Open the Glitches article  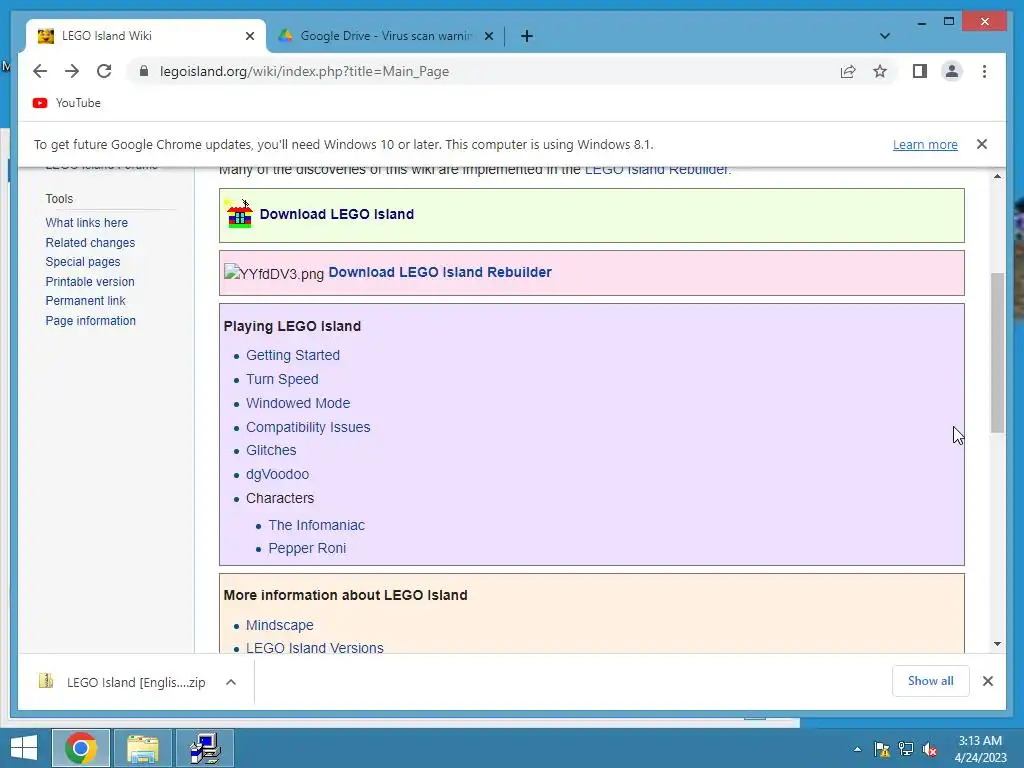point(271,451)
